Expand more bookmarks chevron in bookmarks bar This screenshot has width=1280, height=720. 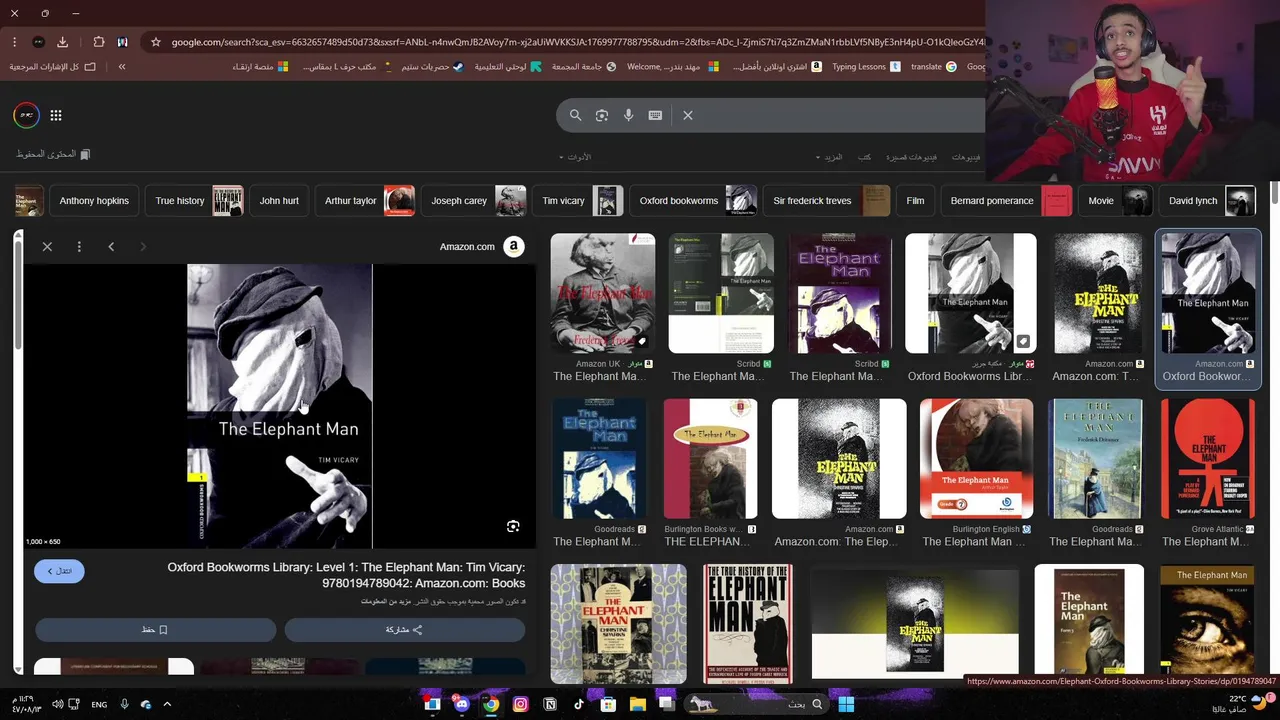[x=122, y=66]
